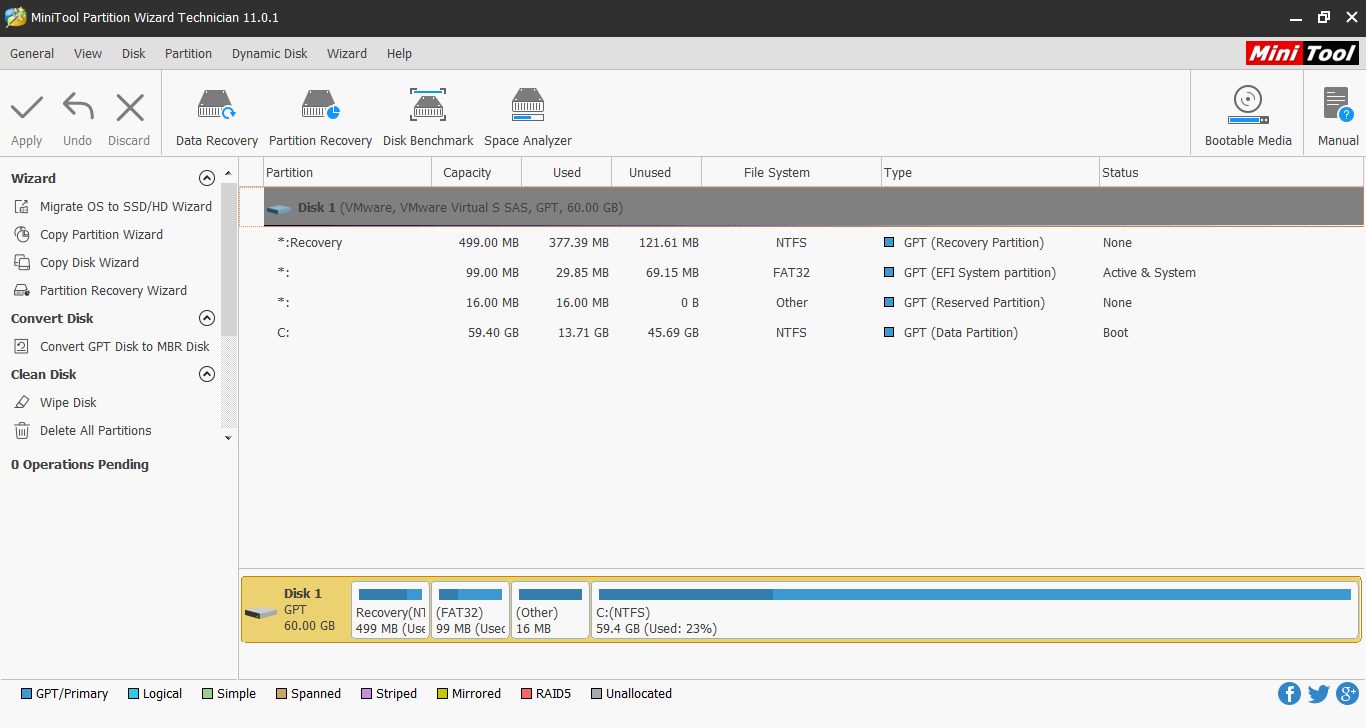
Task: Click the 0 Operations Pending label
Action: tap(80, 464)
